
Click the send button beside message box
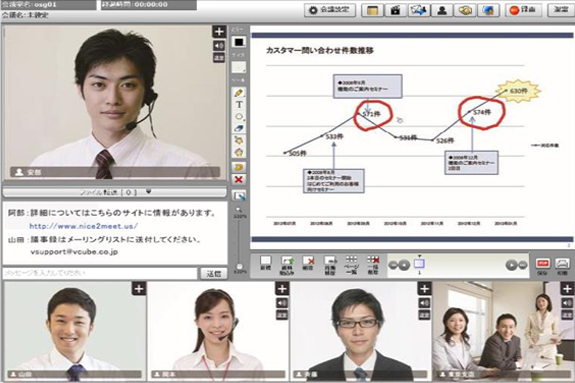213,273
